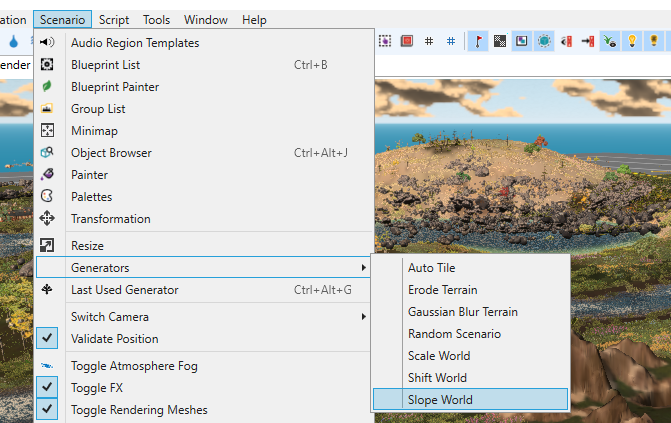This screenshot has width=671, height=423.
Task: Open Audio Region Templates
Action: coord(203,42)
